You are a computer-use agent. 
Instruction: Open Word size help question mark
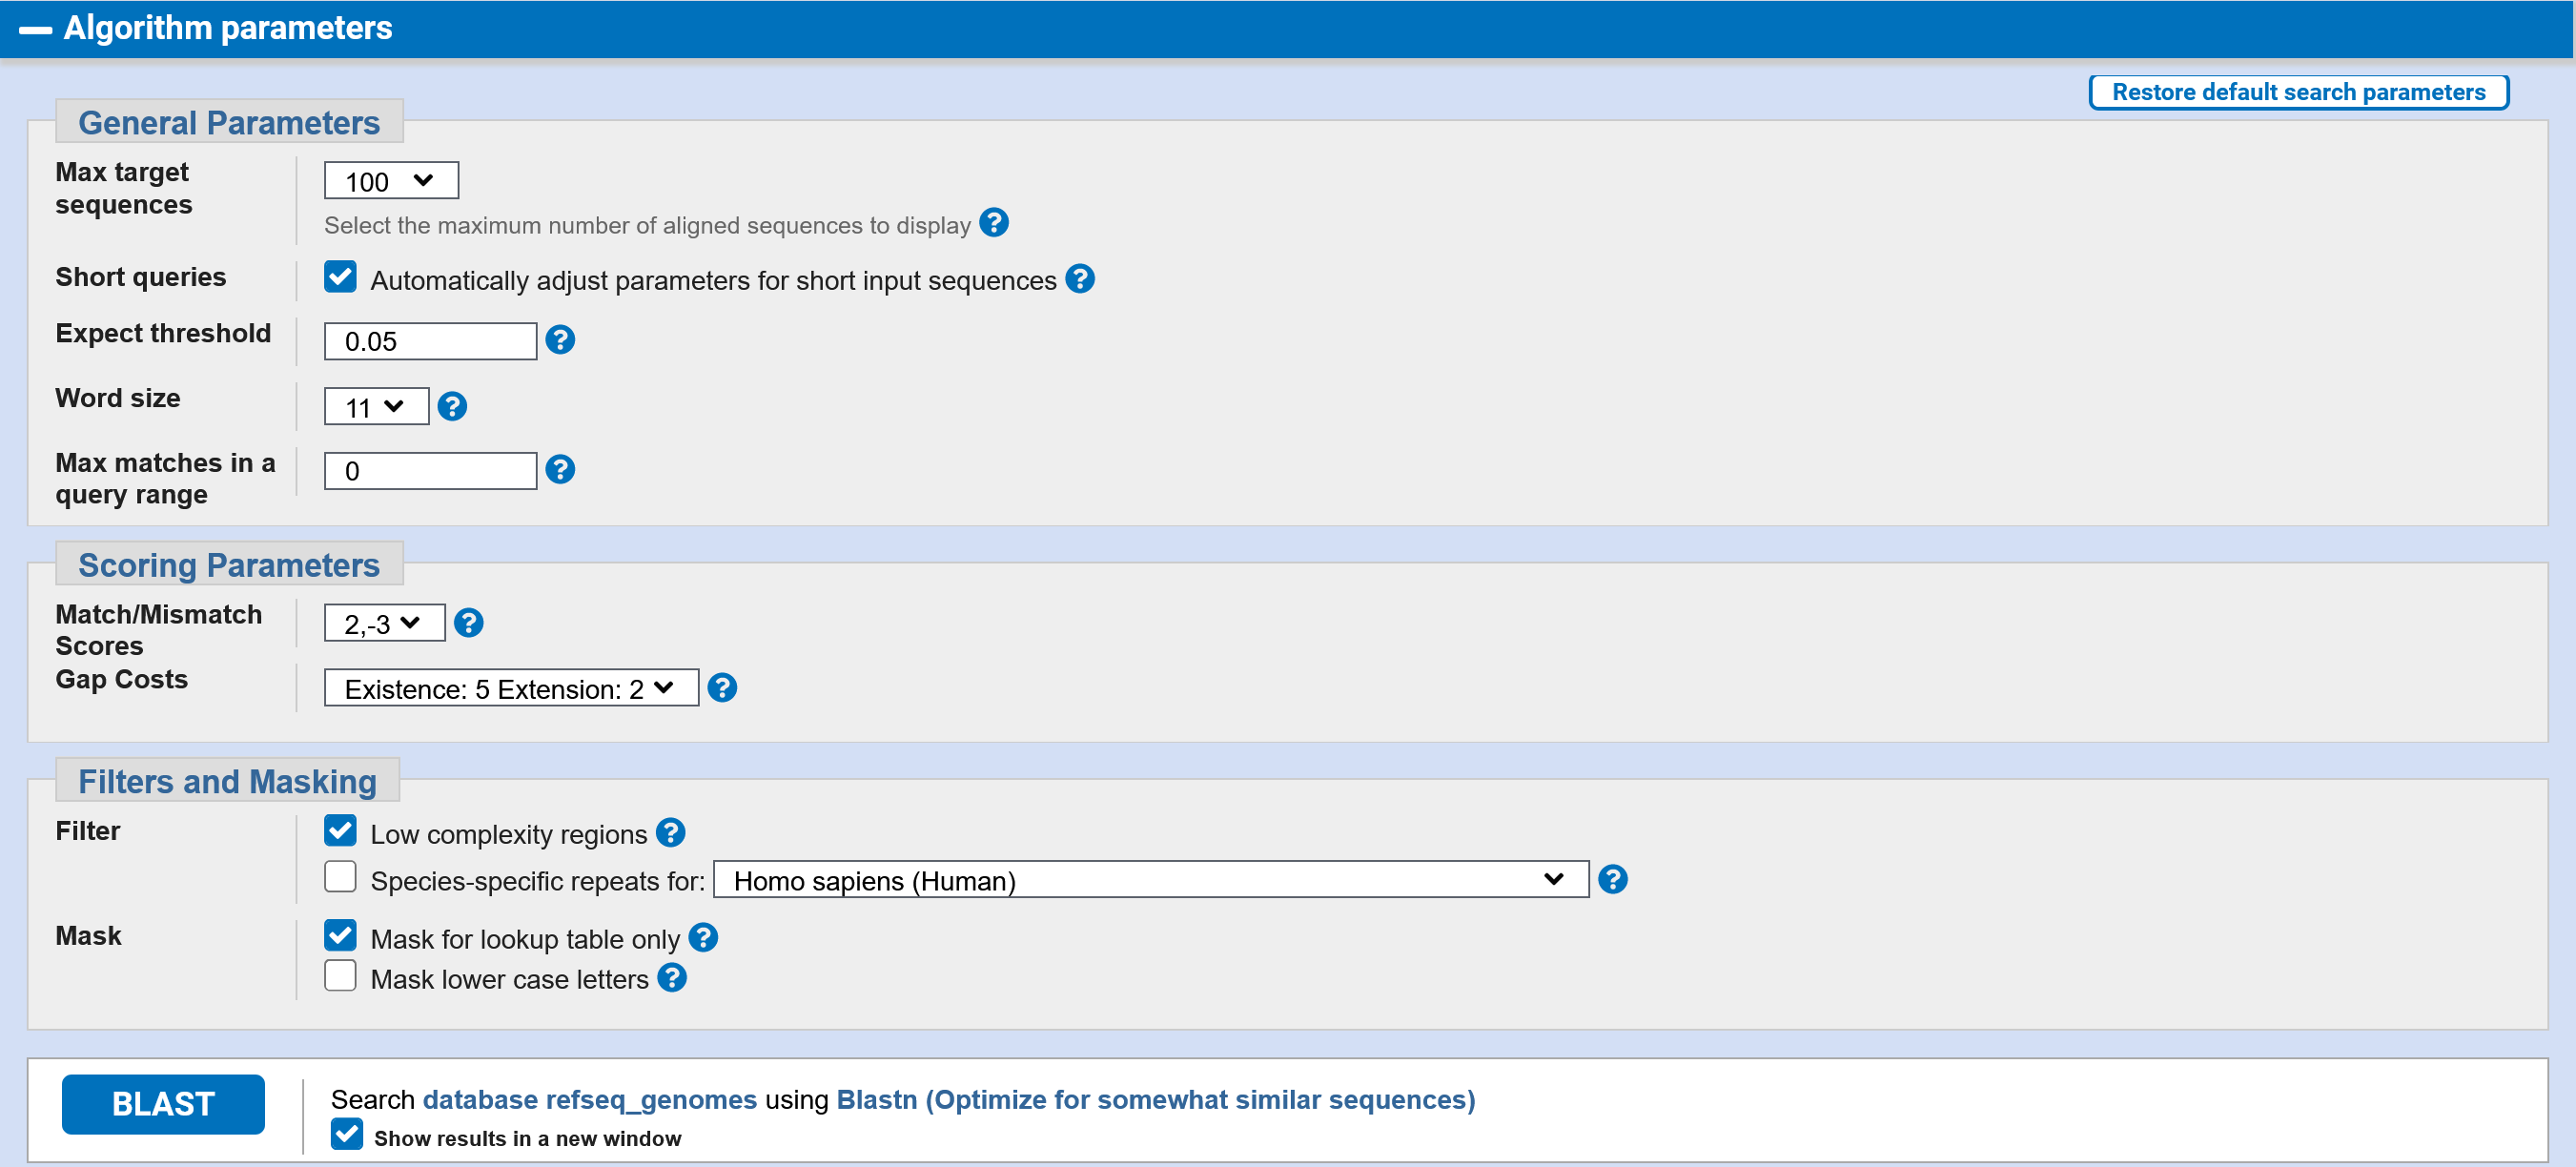[452, 407]
